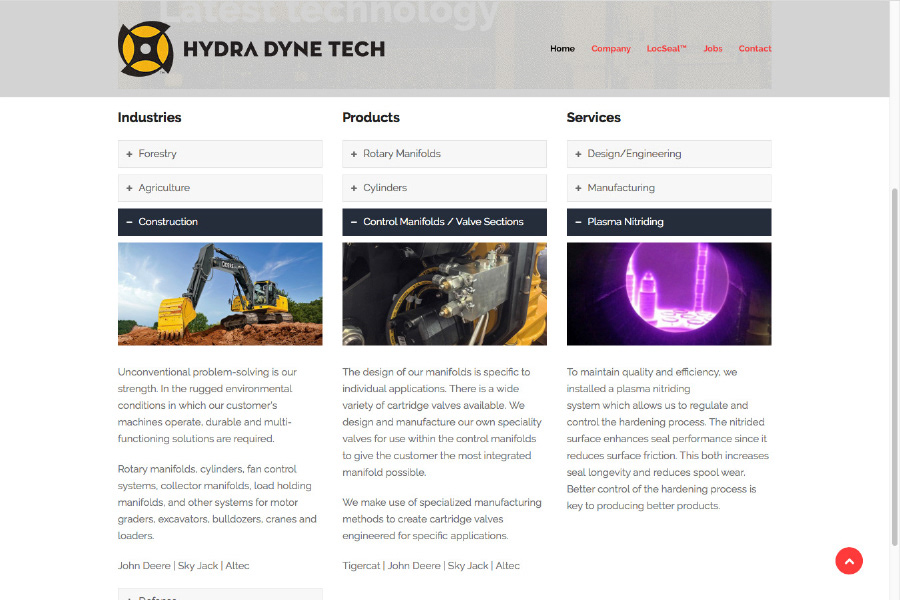Click the Products heading
This screenshot has height=600, width=900.
click(371, 117)
